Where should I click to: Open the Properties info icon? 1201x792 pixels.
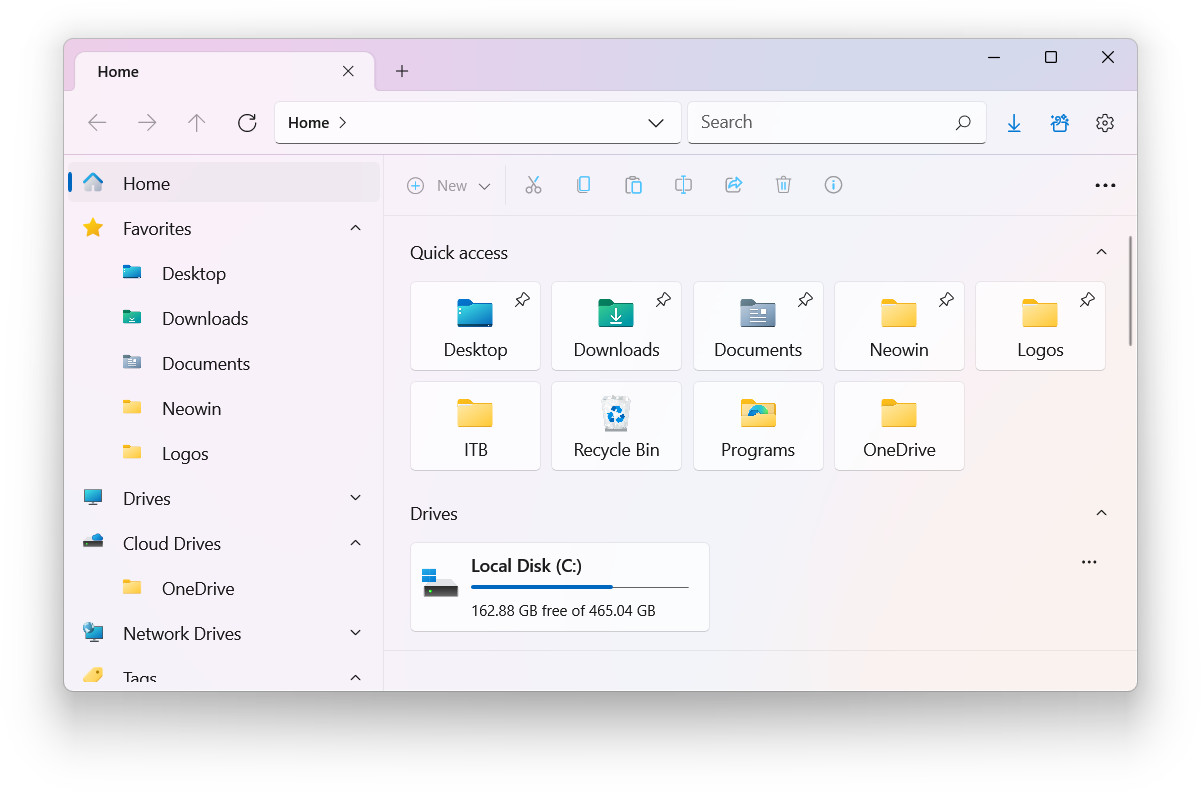coord(833,185)
